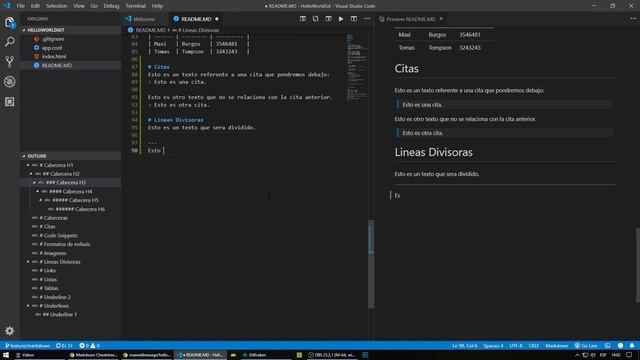This screenshot has width=640, height=360.
Task: Select the Preview README.MD tab
Action: pyautogui.click(x=411, y=19)
